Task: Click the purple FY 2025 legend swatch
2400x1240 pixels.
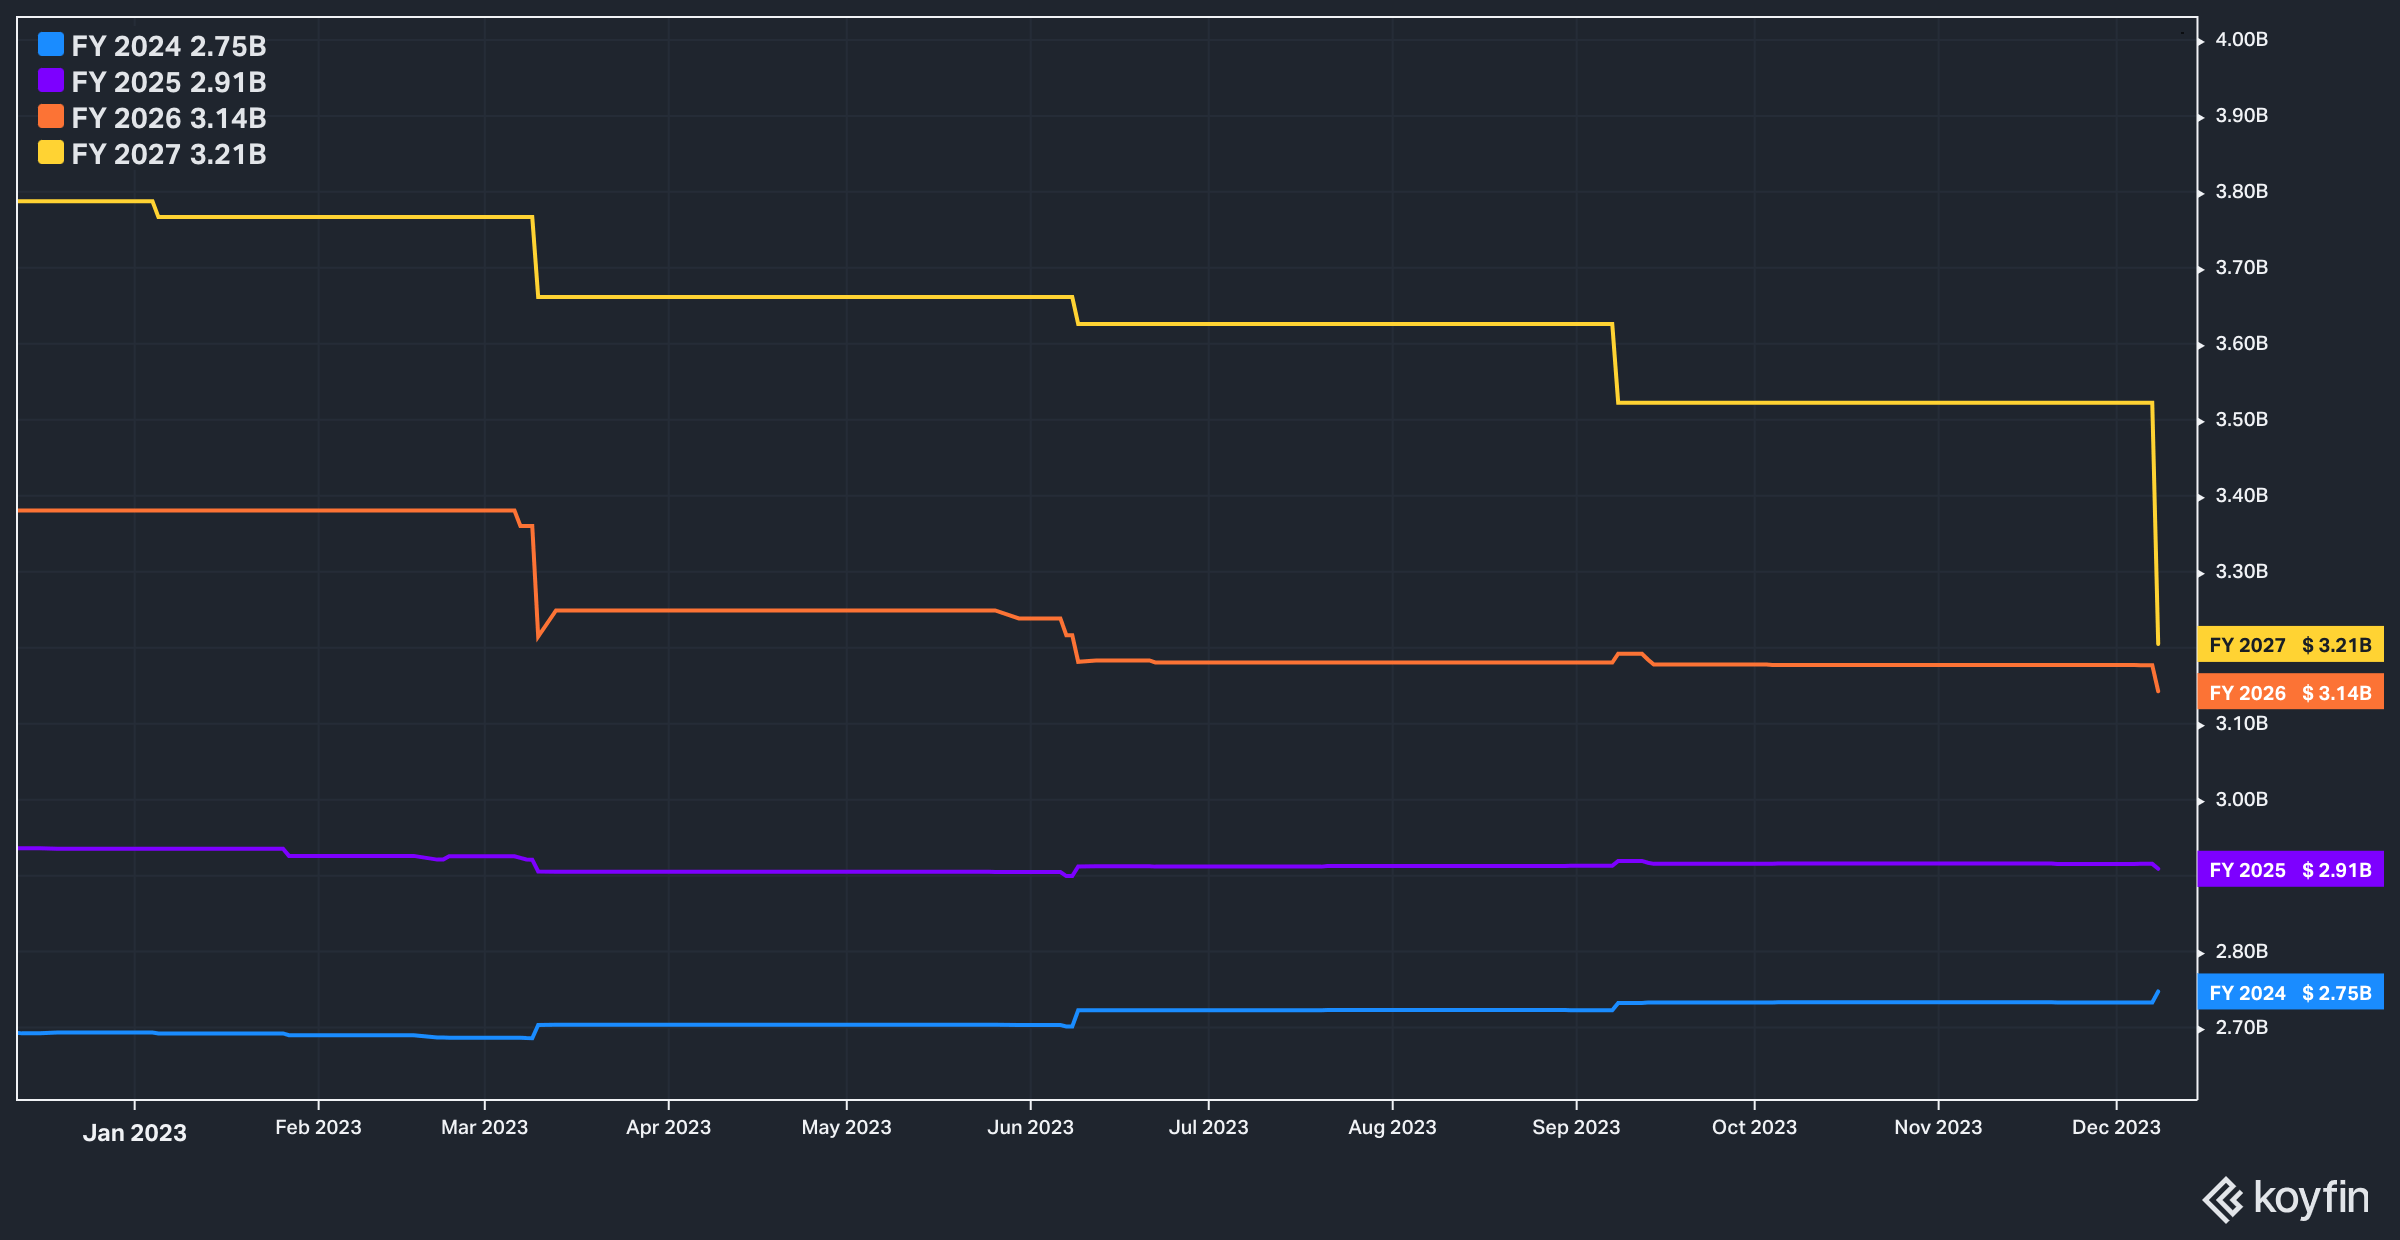Action: pos(51,81)
